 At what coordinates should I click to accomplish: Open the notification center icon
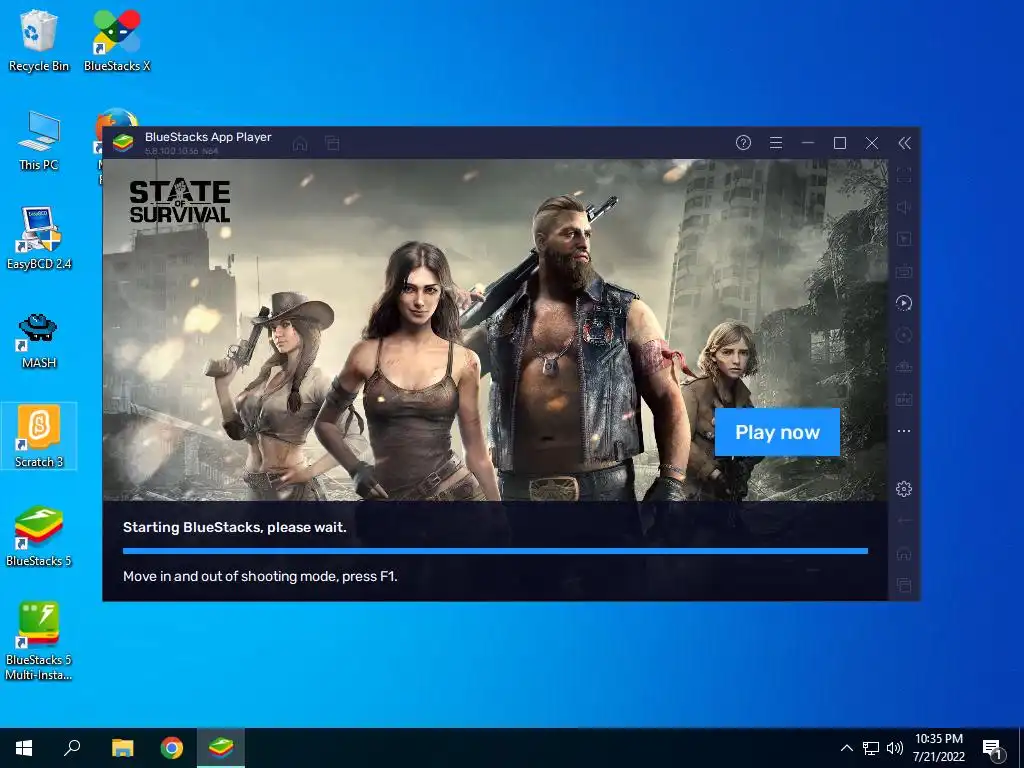pos(992,749)
